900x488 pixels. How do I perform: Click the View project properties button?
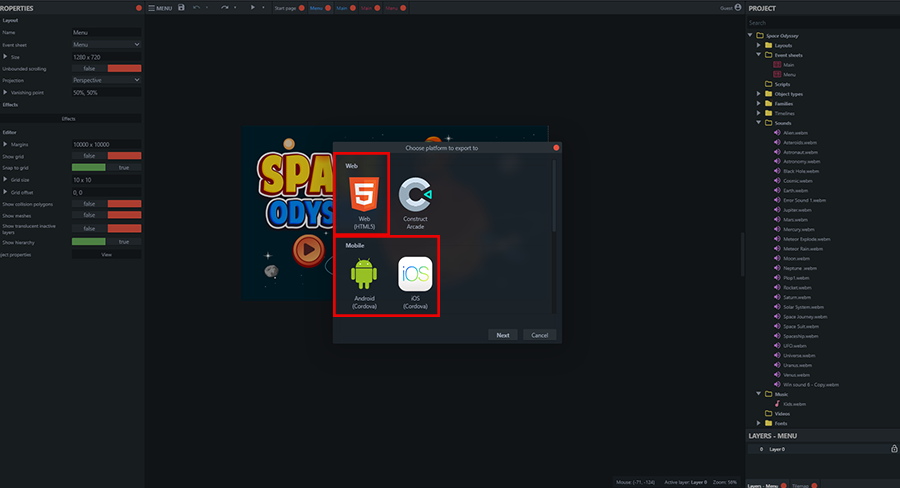tap(106, 254)
